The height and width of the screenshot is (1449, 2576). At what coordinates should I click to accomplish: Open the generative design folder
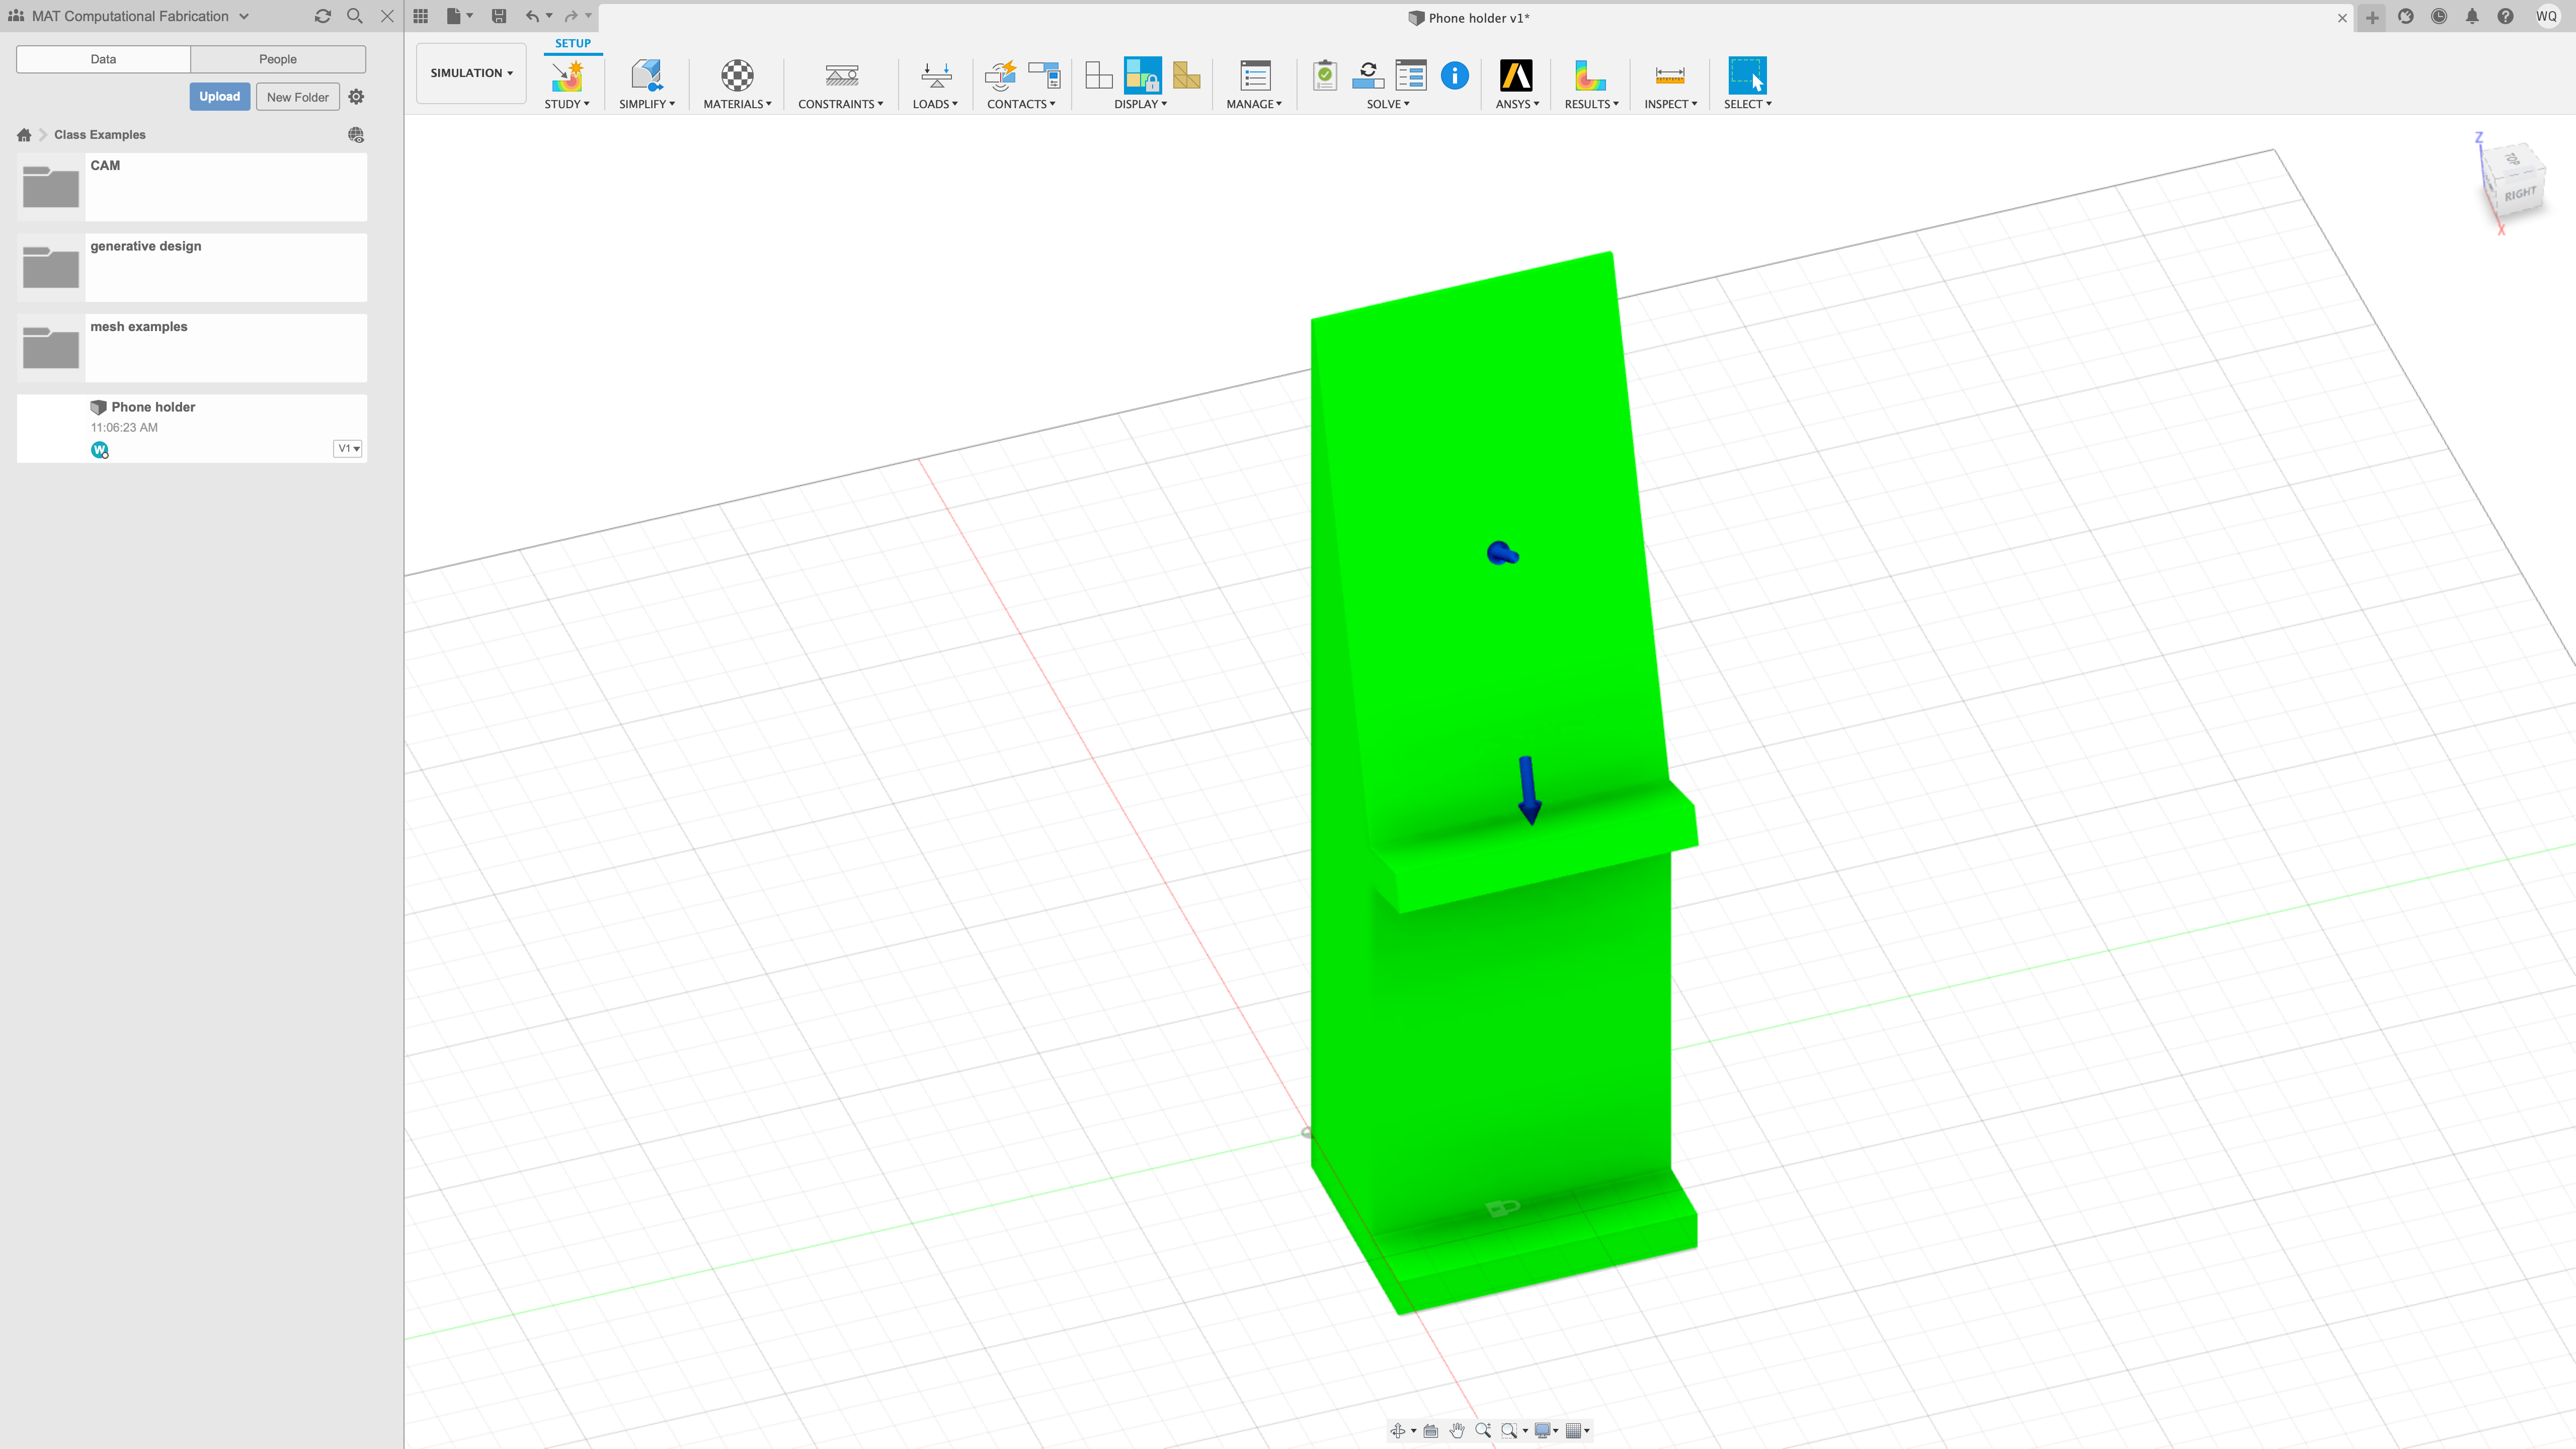[x=192, y=268]
